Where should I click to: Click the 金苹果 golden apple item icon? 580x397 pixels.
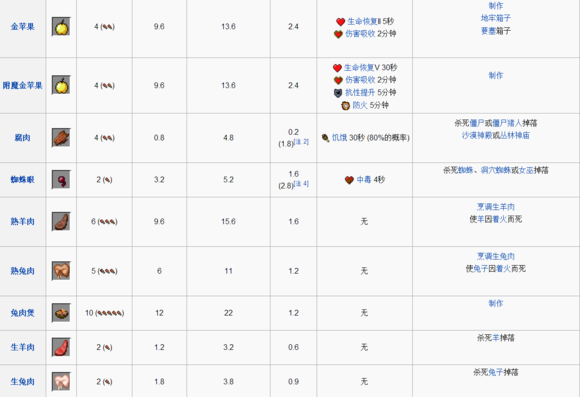(61, 27)
